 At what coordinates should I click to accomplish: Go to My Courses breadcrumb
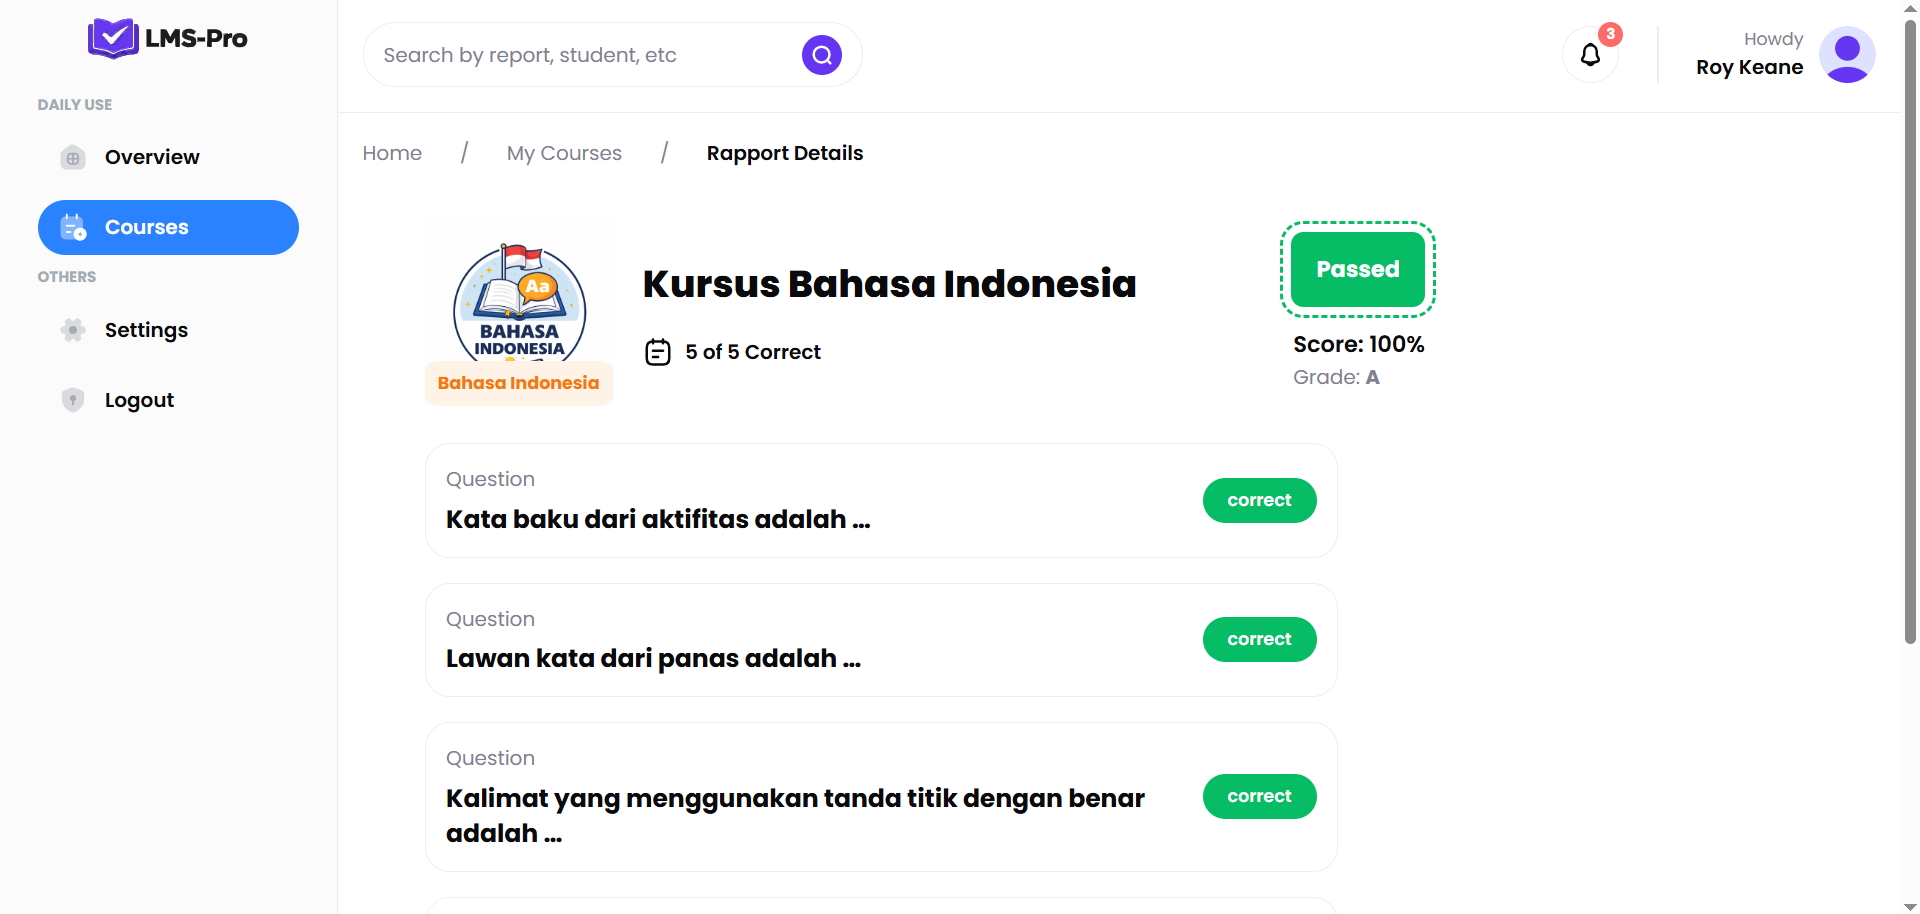[564, 153]
